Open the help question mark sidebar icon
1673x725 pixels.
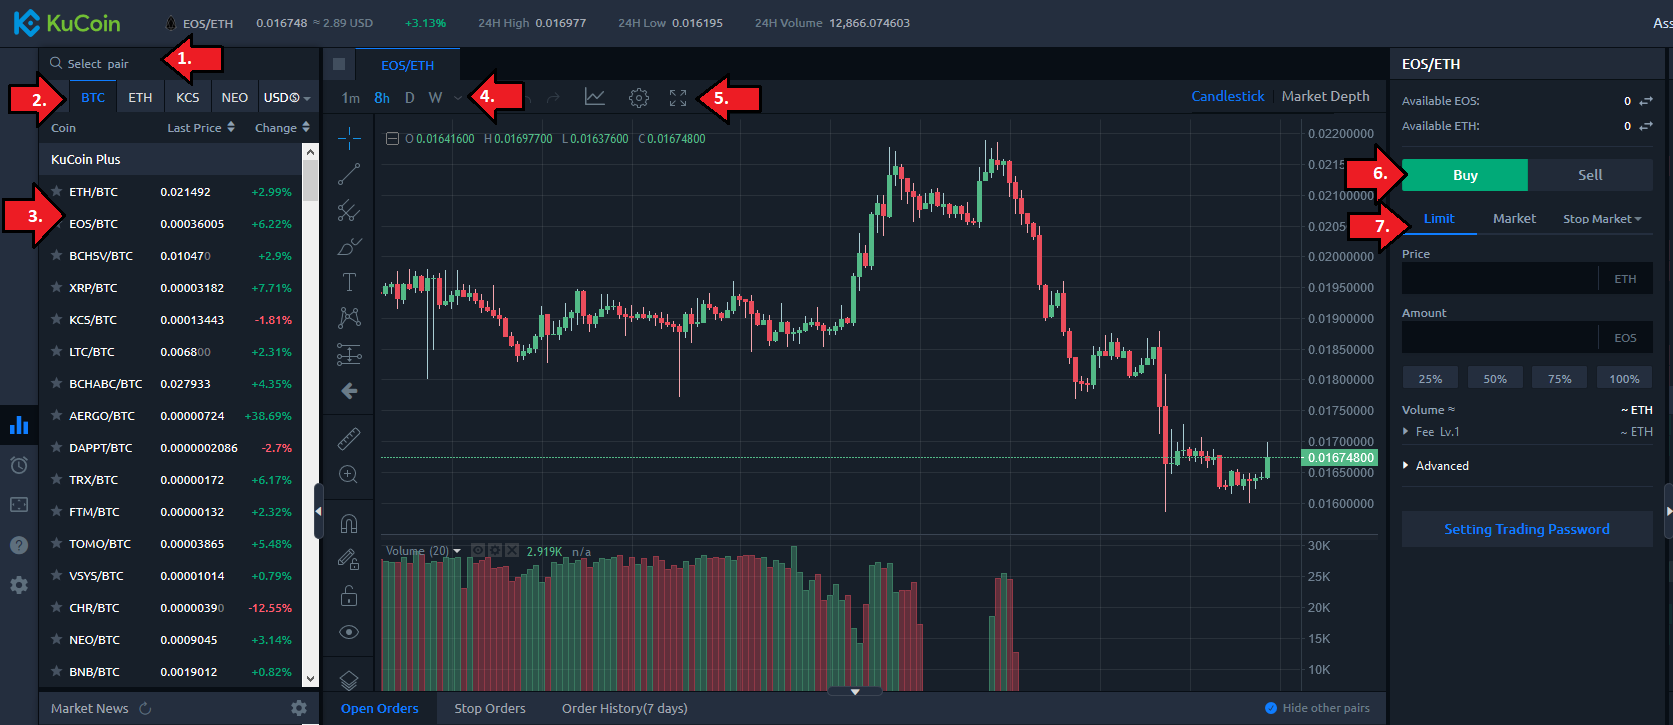(19, 545)
